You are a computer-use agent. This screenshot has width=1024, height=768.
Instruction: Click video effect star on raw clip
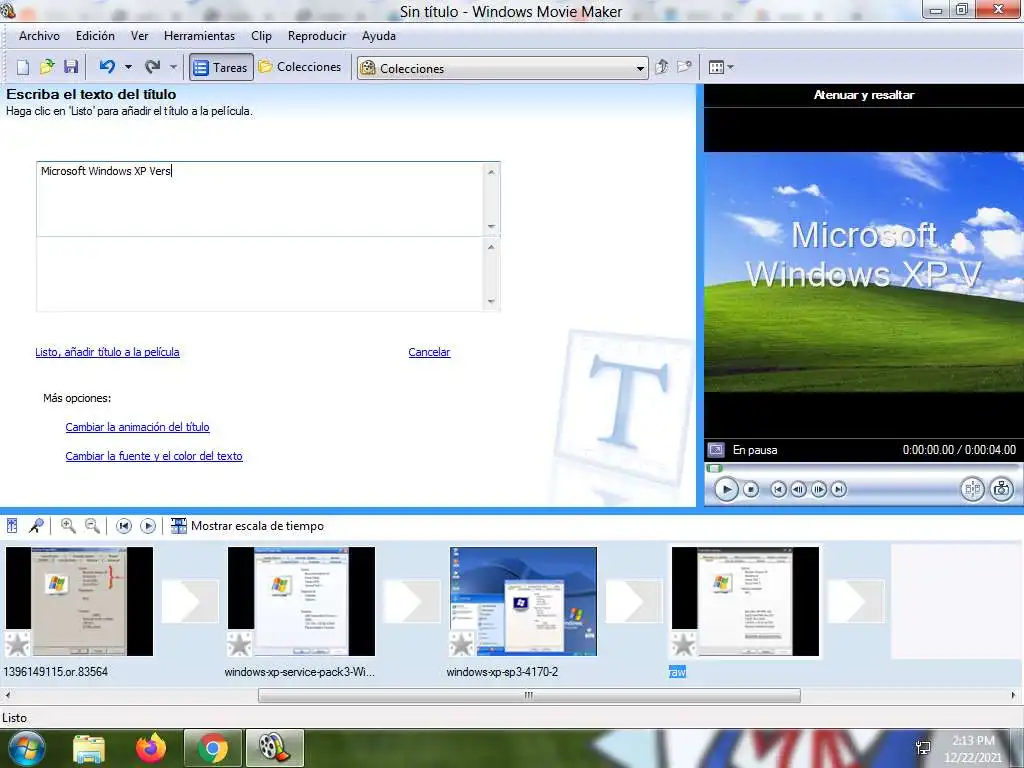(684, 645)
